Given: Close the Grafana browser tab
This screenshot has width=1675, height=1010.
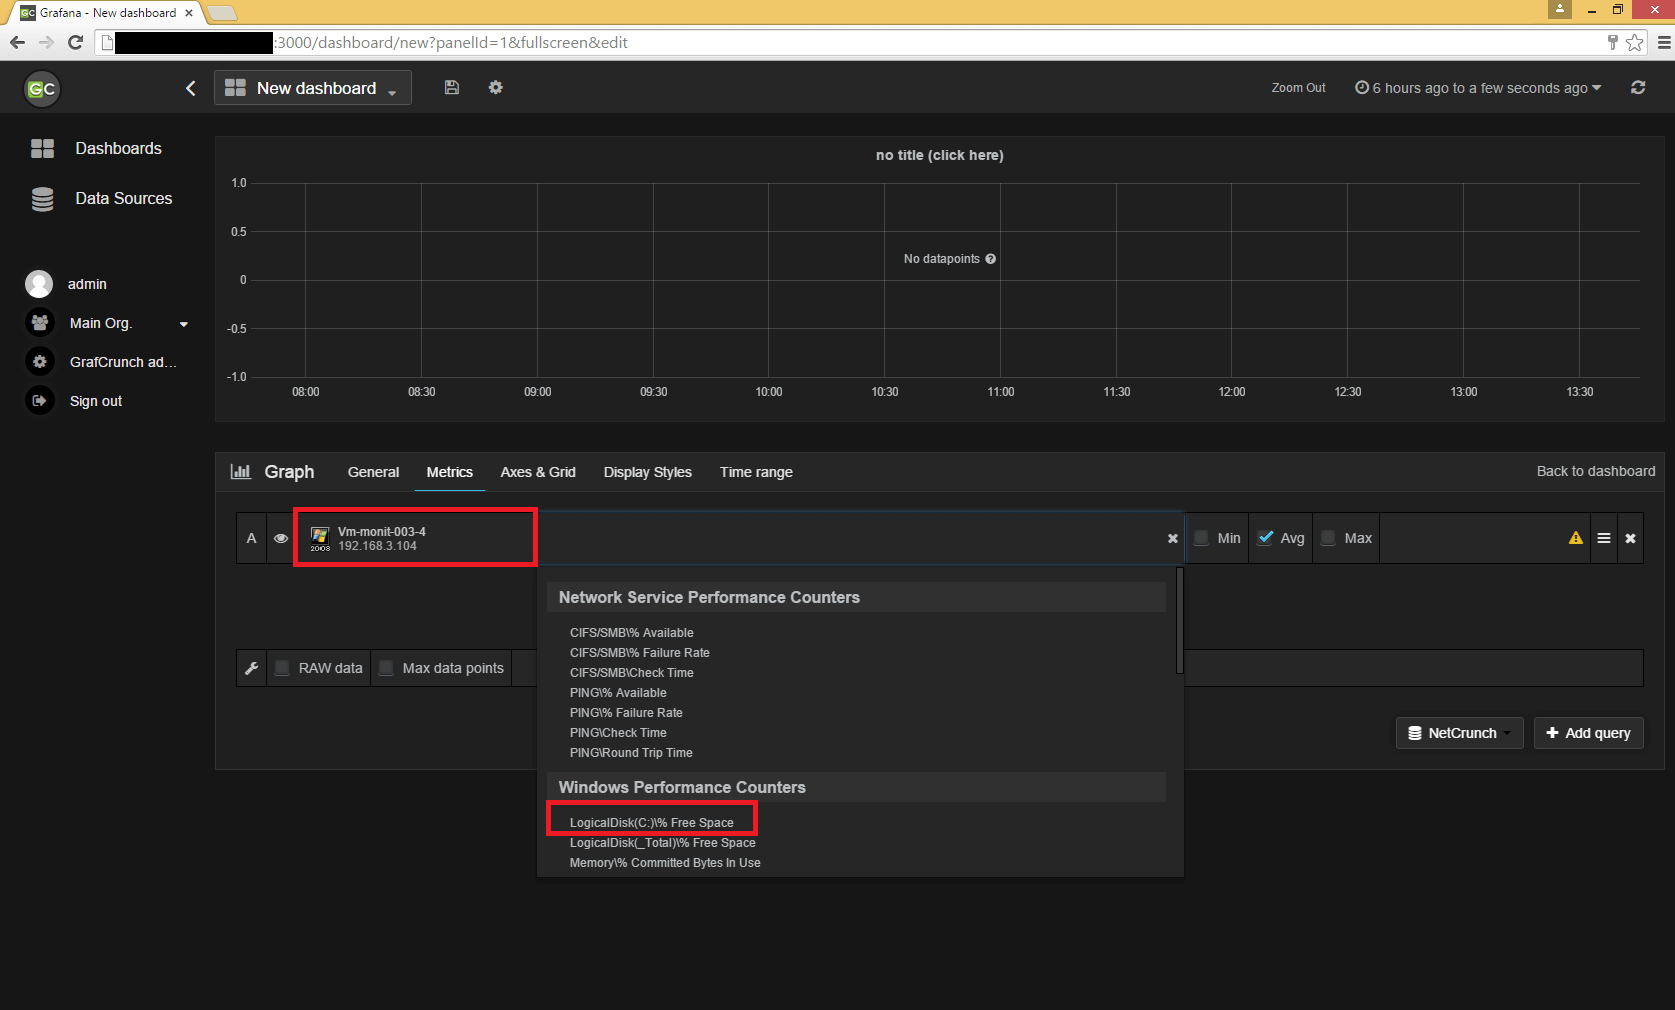Looking at the screenshot, I should click(189, 13).
